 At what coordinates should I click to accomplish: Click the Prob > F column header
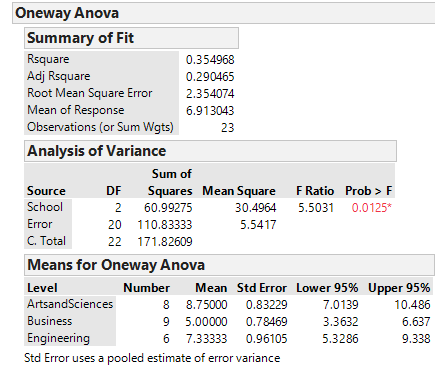(369, 191)
